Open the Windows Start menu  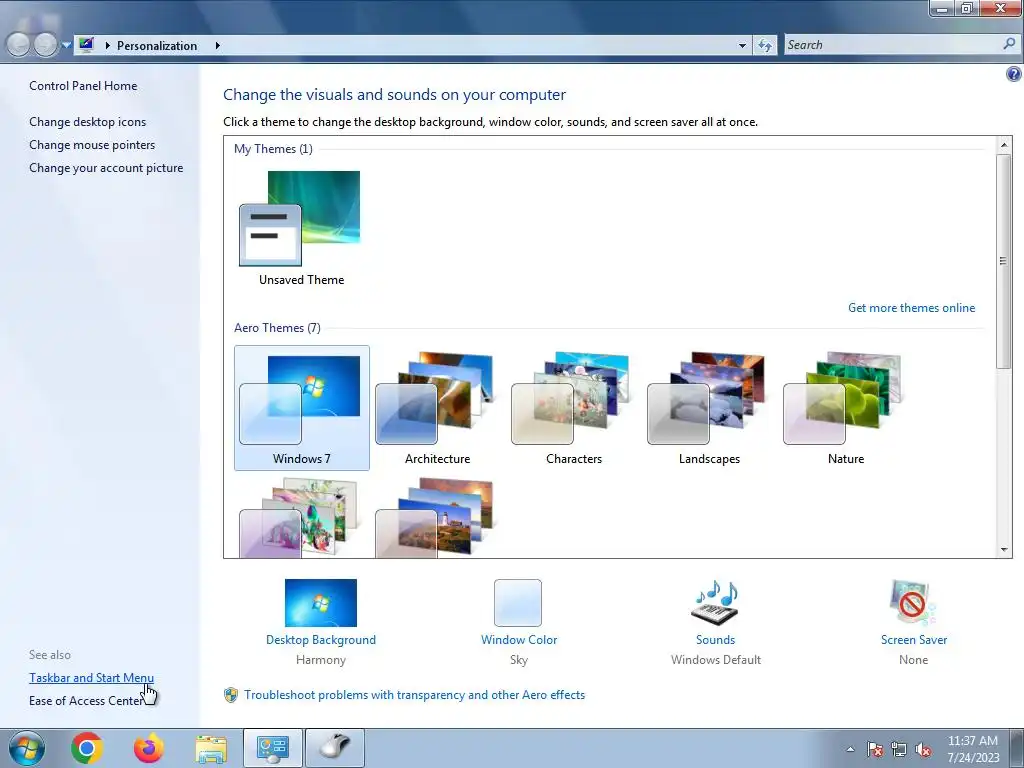pos(27,748)
